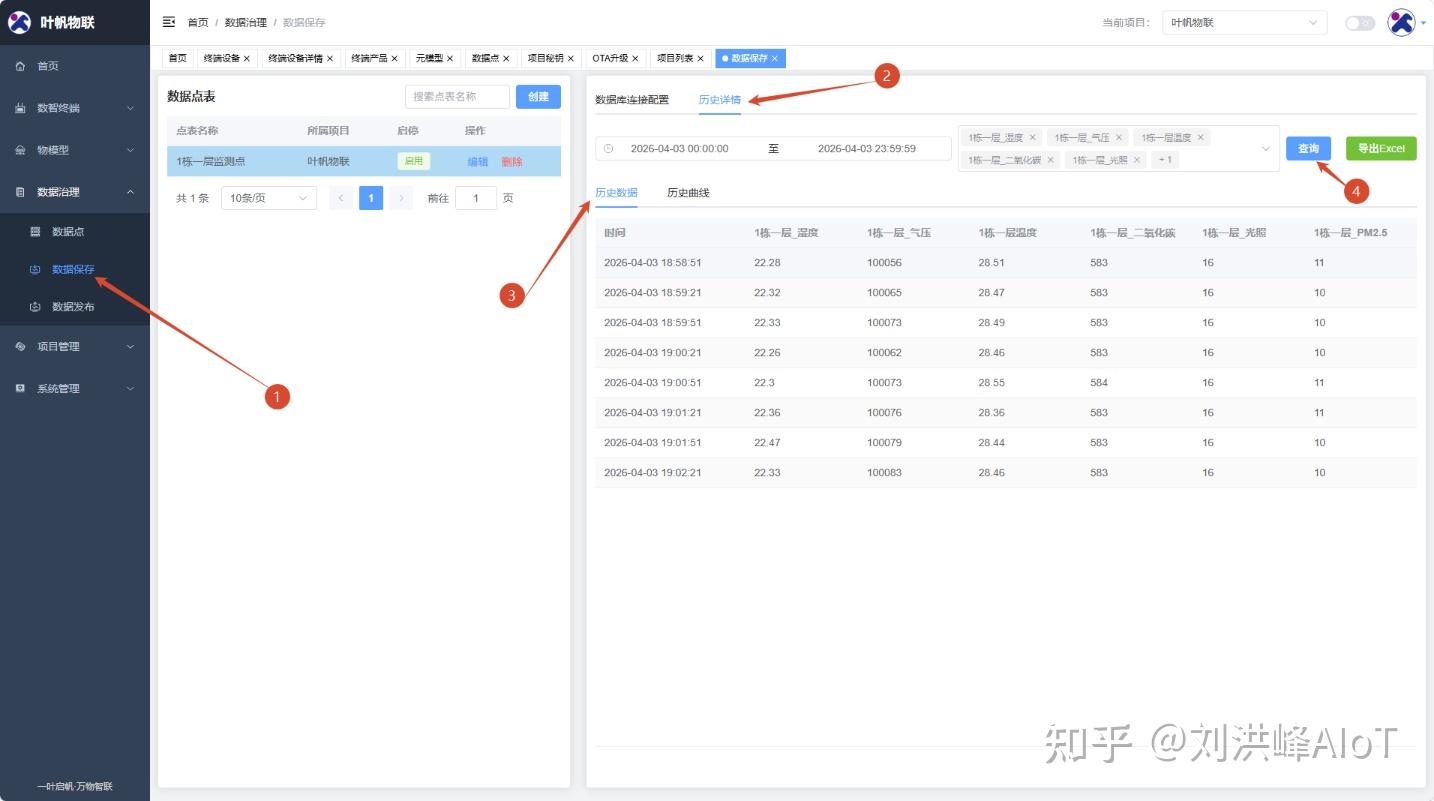Go to previous page in pagination

[340, 198]
